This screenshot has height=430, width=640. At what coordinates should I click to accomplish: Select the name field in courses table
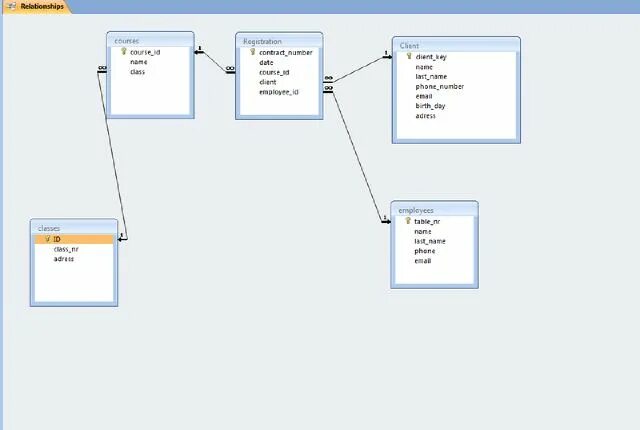[x=139, y=62]
